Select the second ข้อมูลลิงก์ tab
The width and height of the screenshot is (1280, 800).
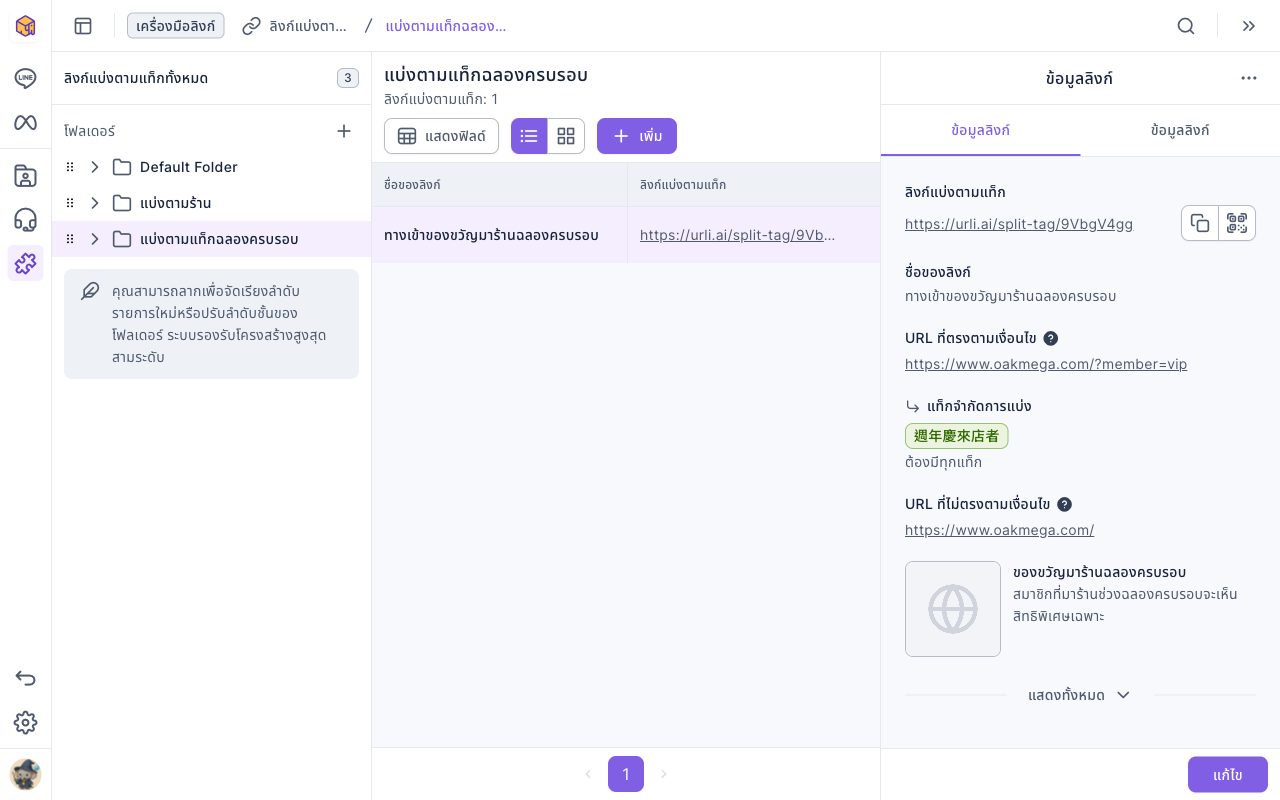point(1180,130)
